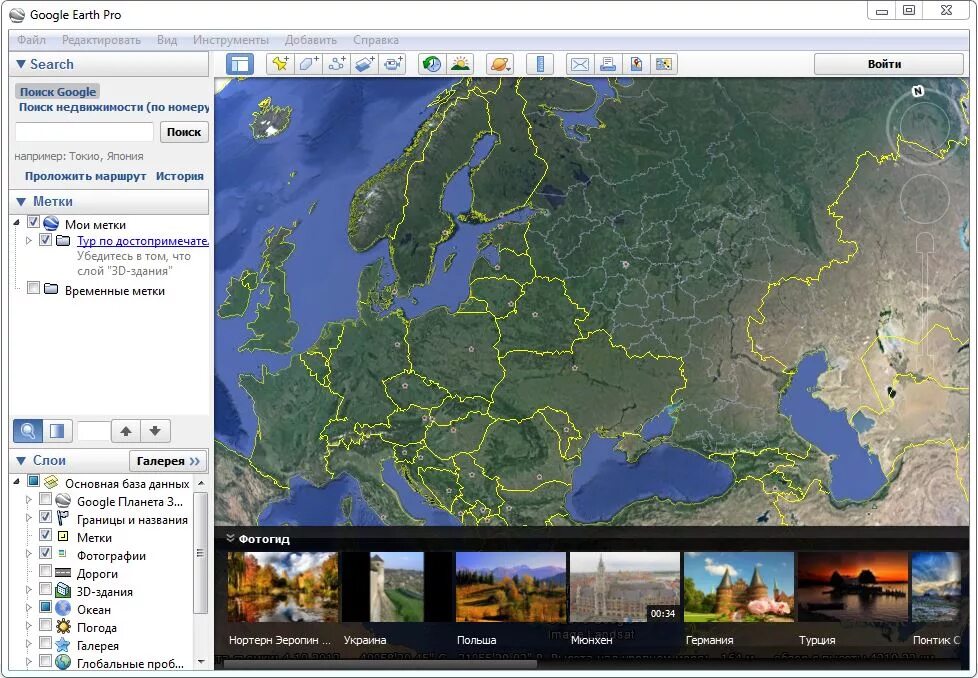Click the Войти sign-in button

[x=889, y=64]
